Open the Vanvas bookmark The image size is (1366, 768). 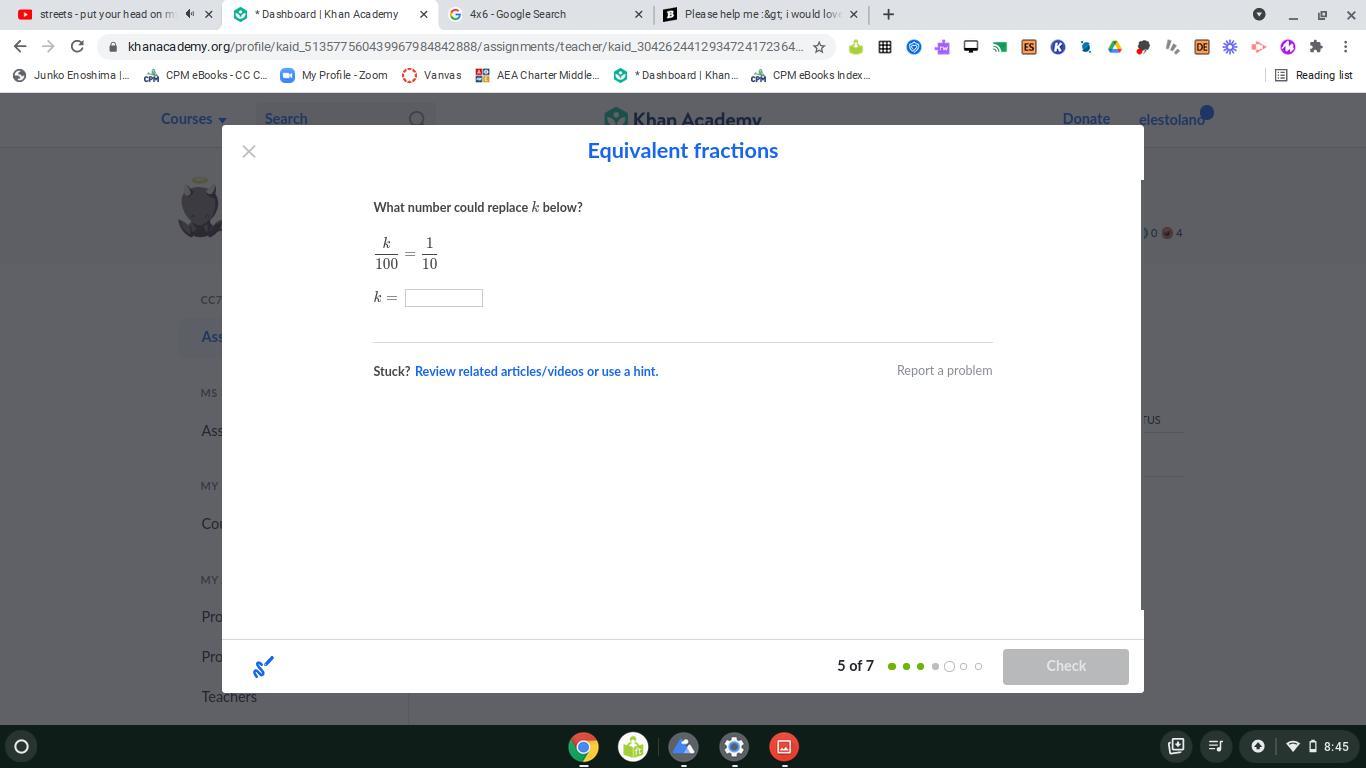tap(432, 75)
